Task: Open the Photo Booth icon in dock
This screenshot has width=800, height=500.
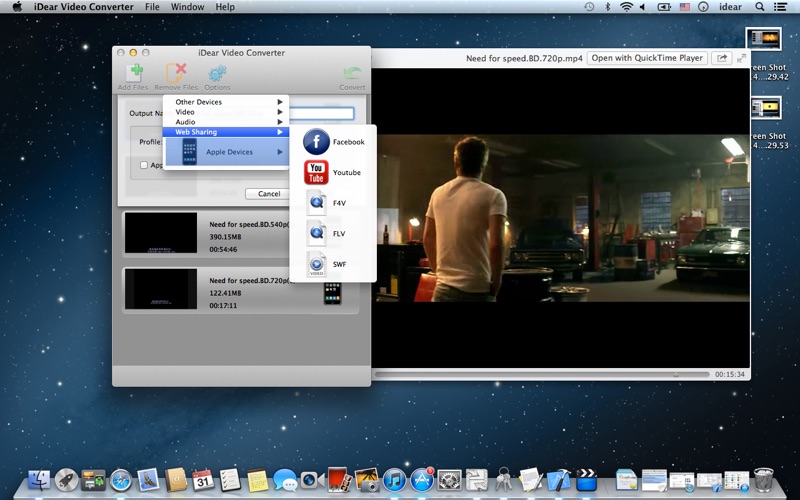Action: [x=339, y=480]
